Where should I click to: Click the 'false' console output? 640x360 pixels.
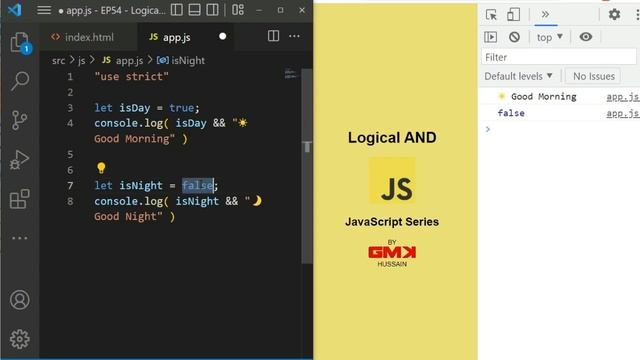(x=511, y=113)
